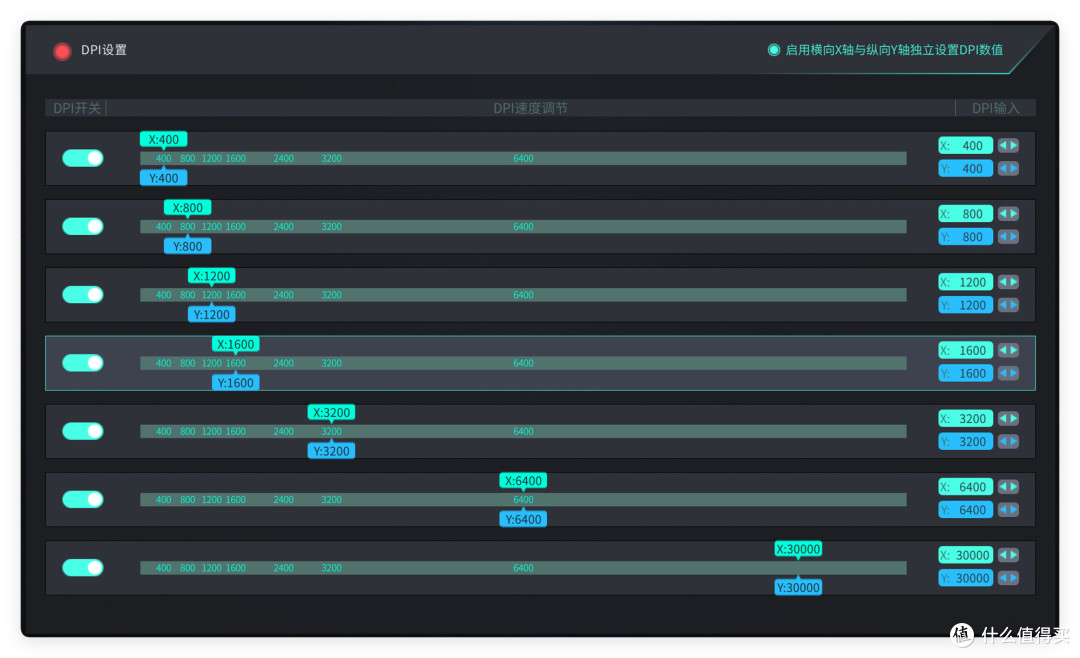Viewport: 1080px width, 658px height.
Task: Click the X:400 slider handle
Action: click(163, 139)
